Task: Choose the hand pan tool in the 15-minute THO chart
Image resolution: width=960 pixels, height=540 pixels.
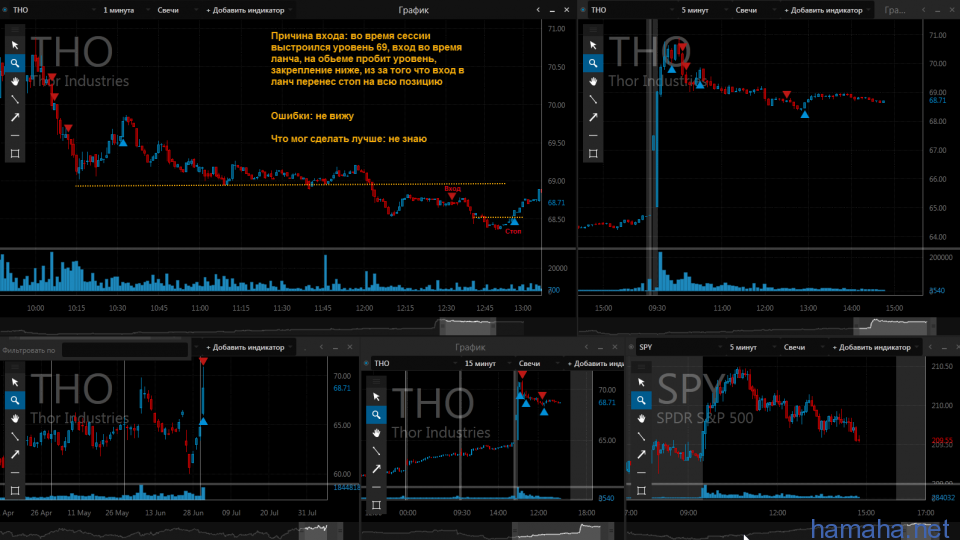Action: coord(376,433)
